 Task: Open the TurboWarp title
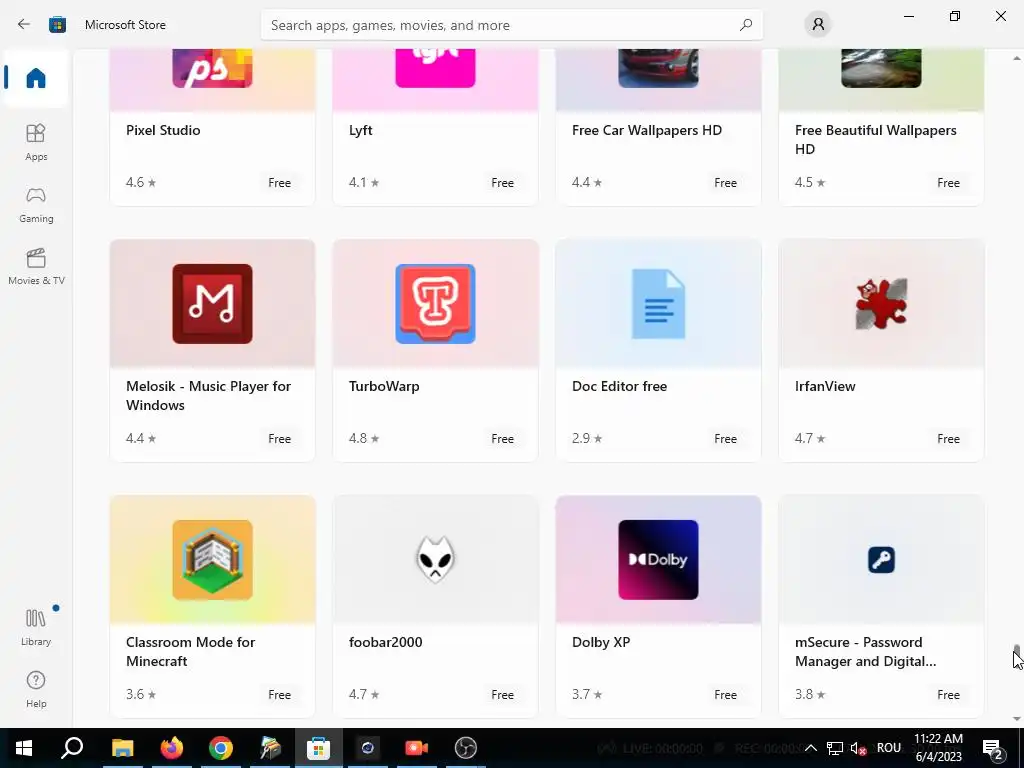[384, 386]
